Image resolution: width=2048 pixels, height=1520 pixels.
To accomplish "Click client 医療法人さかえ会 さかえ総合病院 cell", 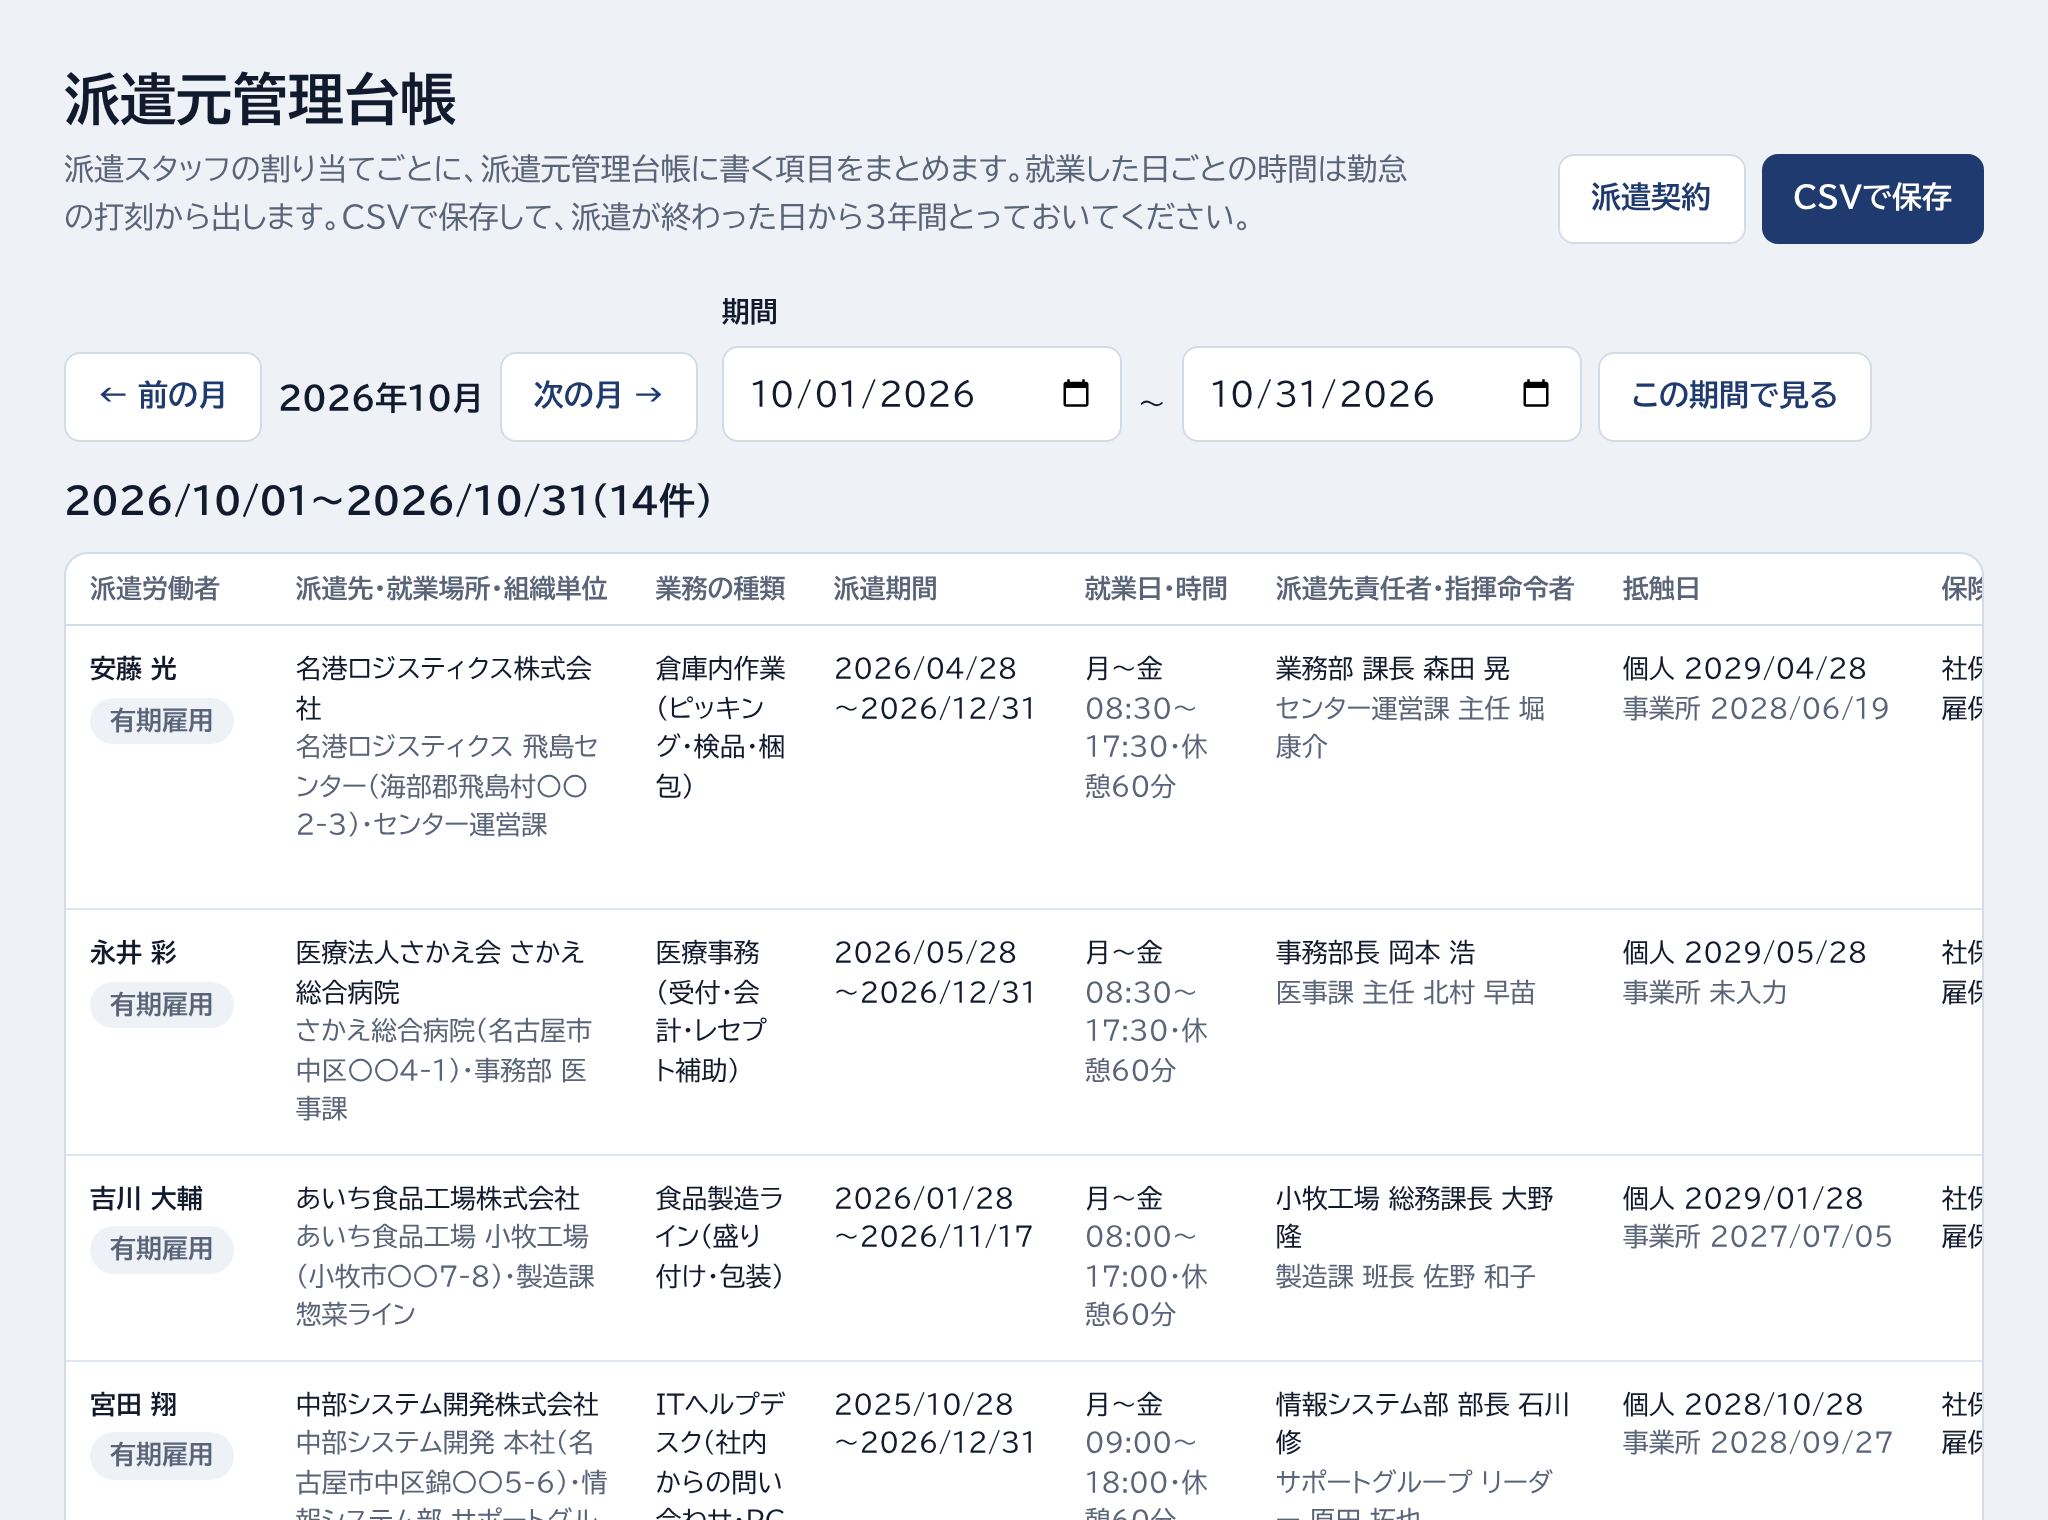I will pyautogui.click(x=440, y=972).
